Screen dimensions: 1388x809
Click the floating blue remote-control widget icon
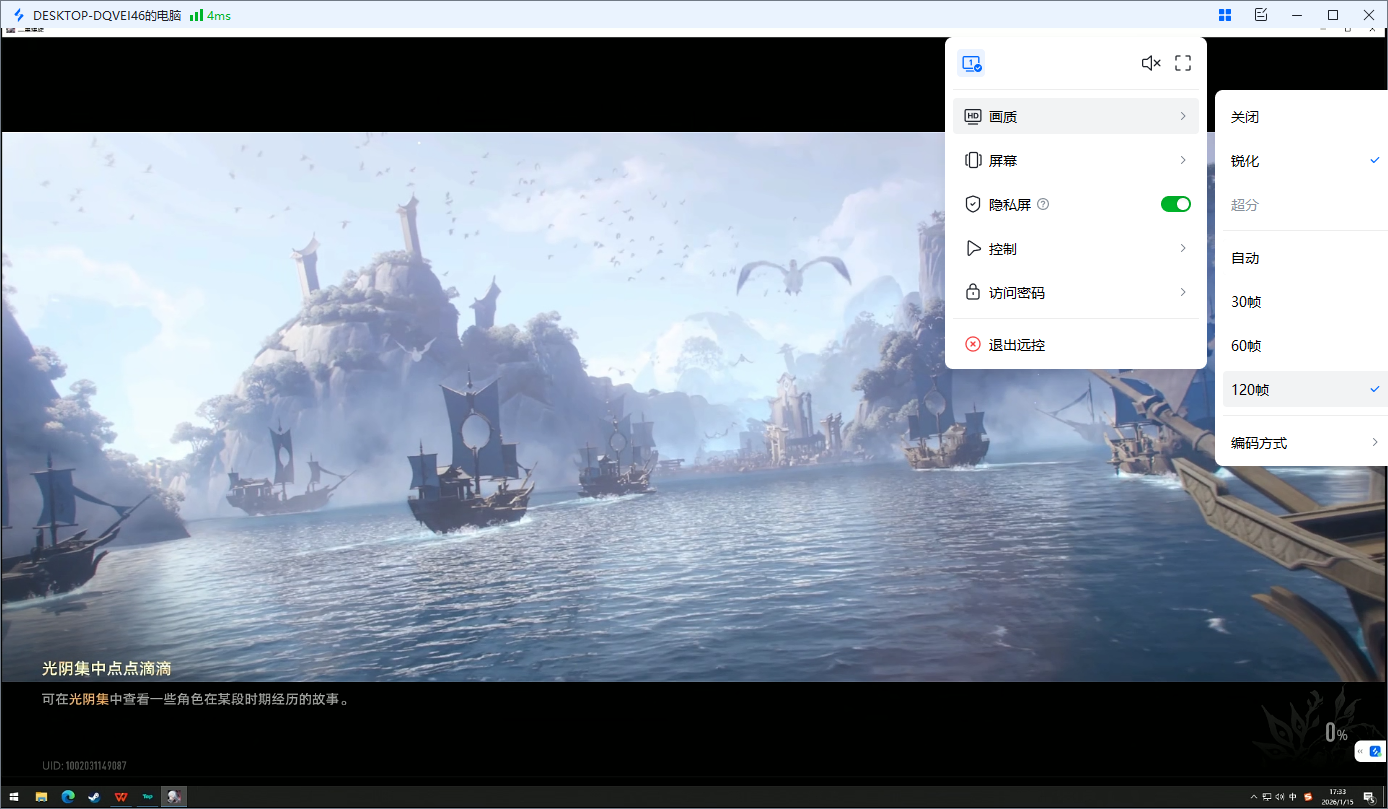pos(1375,751)
